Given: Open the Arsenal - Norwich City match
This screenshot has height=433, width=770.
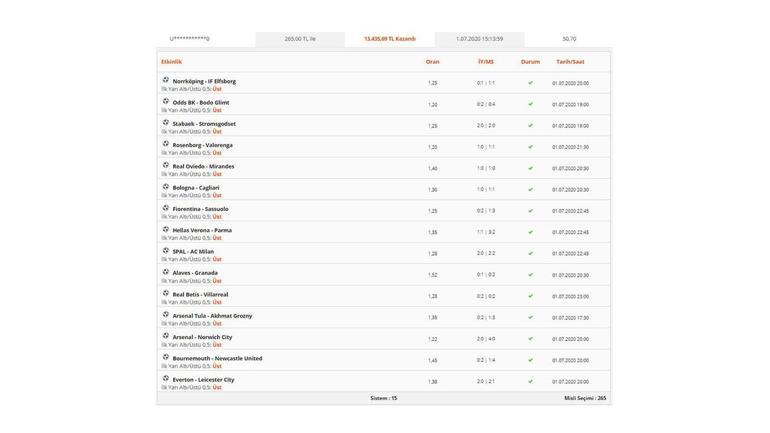Looking at the screenshot, I should pyautogui.click(x=202, y=337).
